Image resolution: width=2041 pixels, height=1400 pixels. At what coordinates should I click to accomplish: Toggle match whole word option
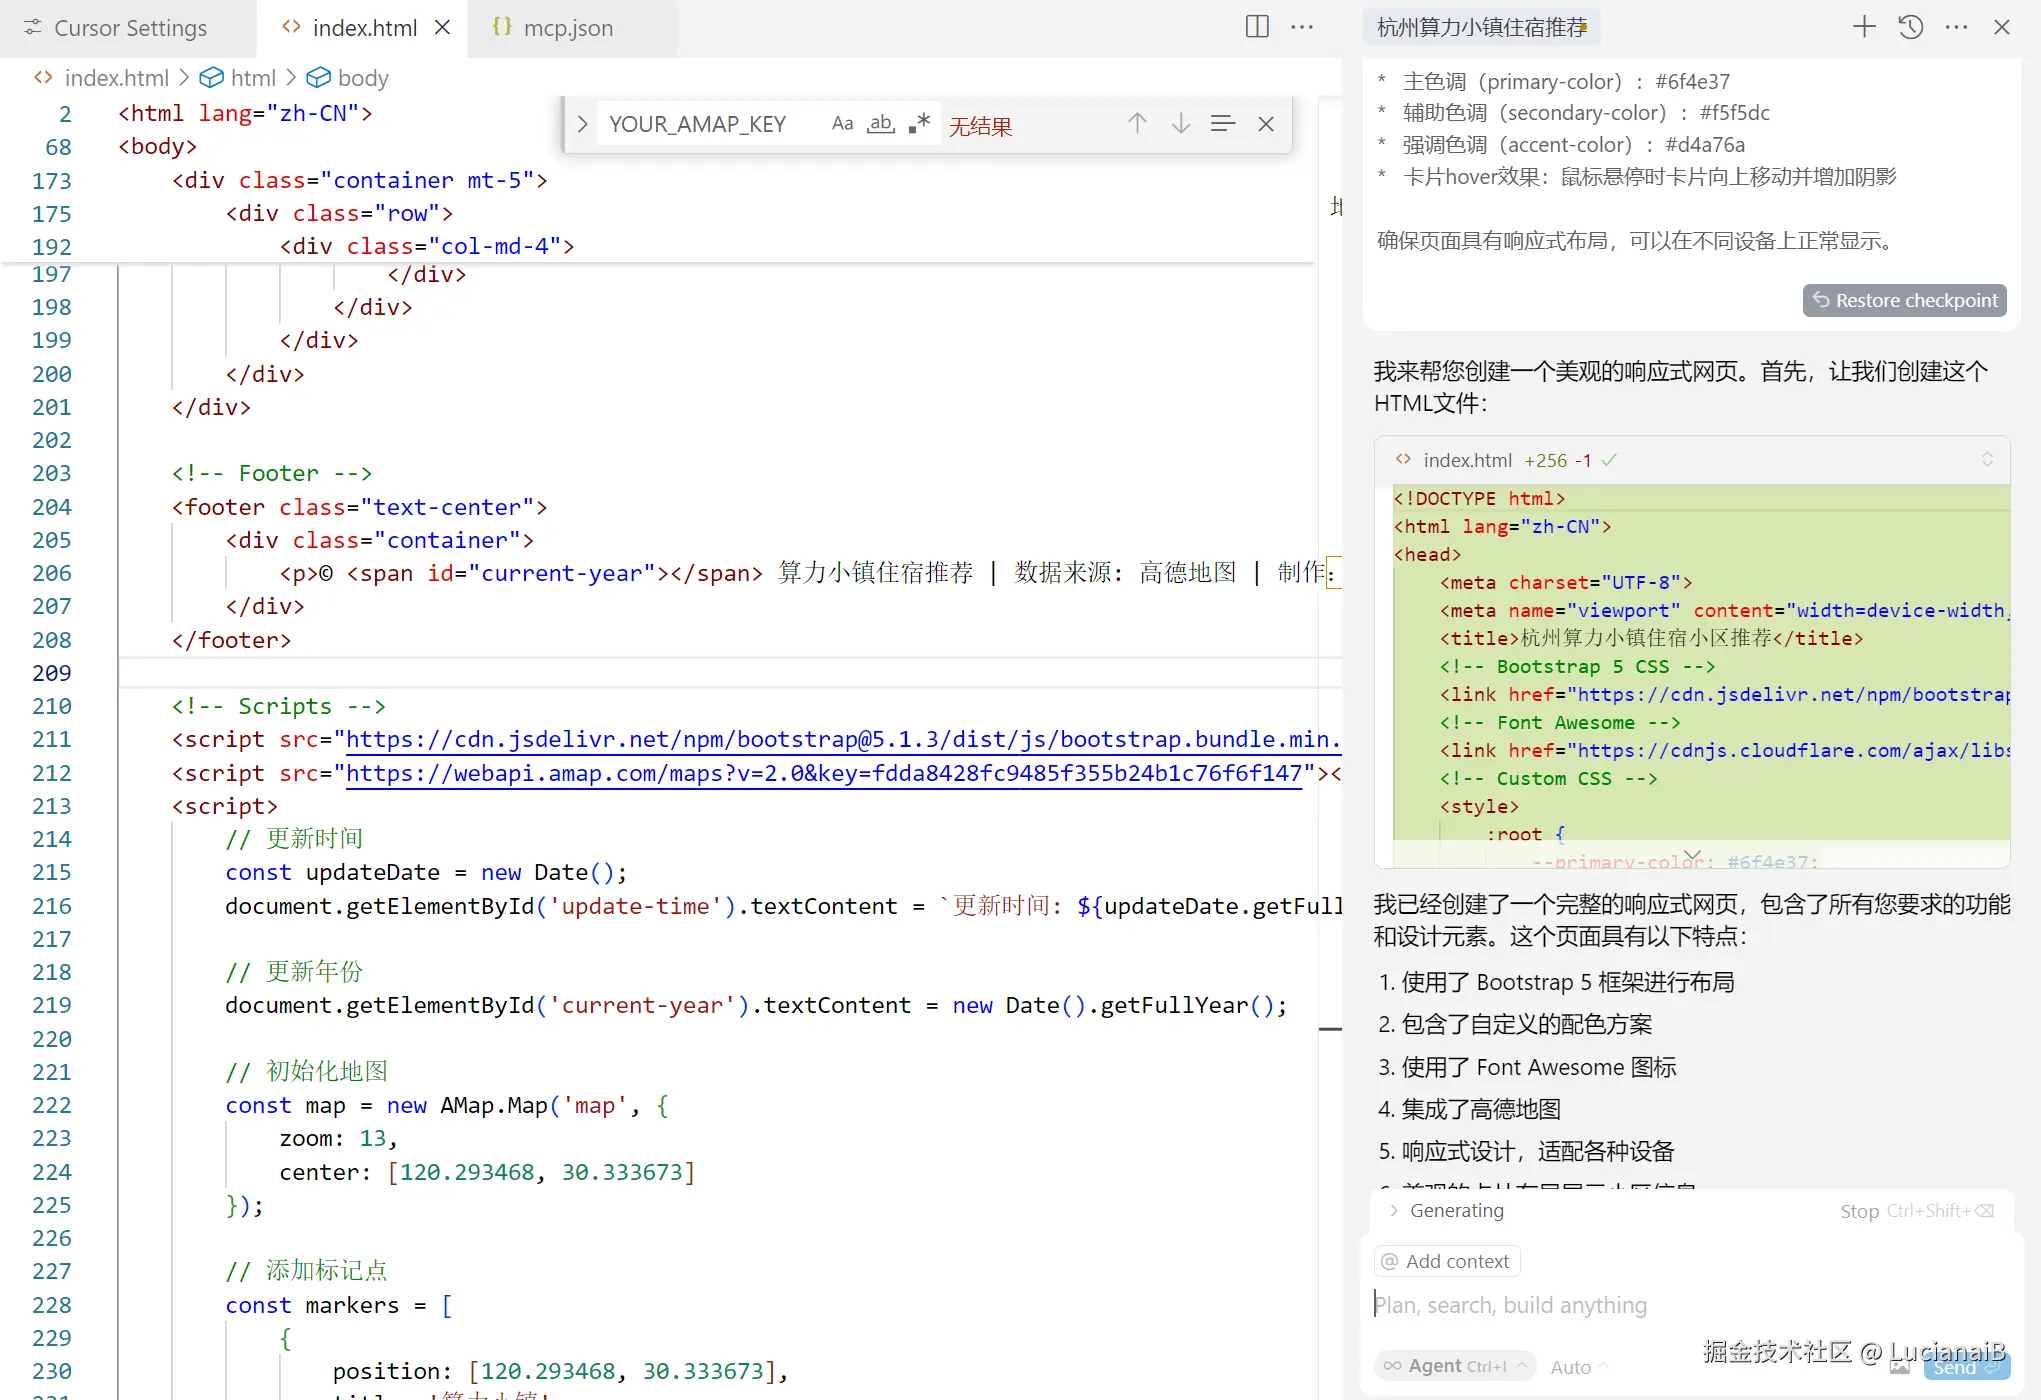880,123
